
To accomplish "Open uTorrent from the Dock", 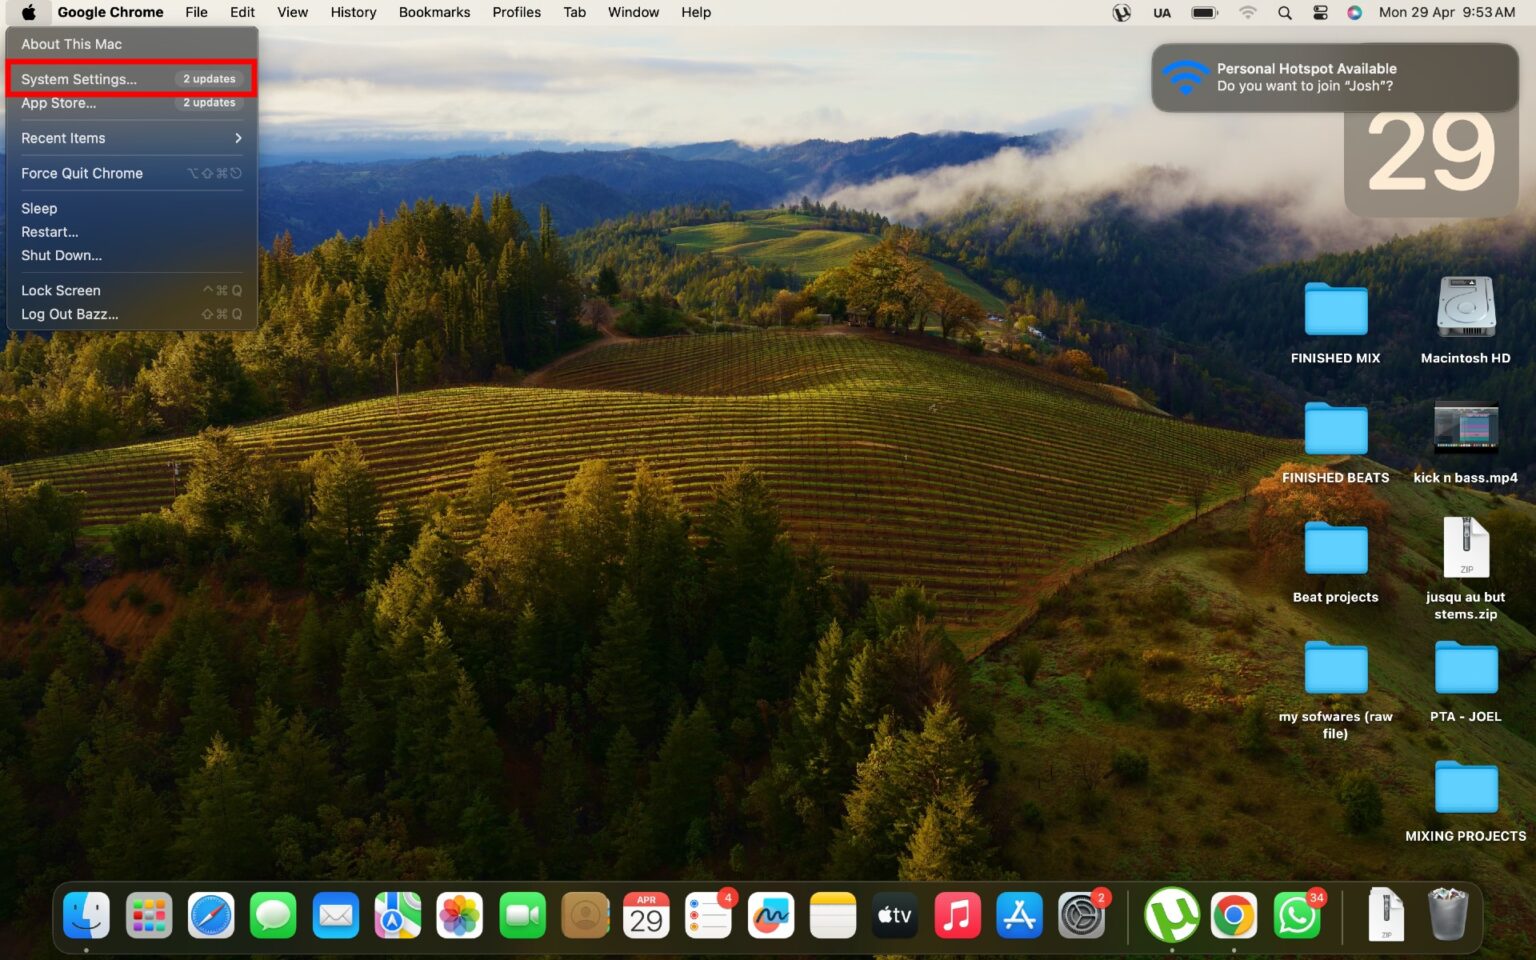I will coord(1171,915).
